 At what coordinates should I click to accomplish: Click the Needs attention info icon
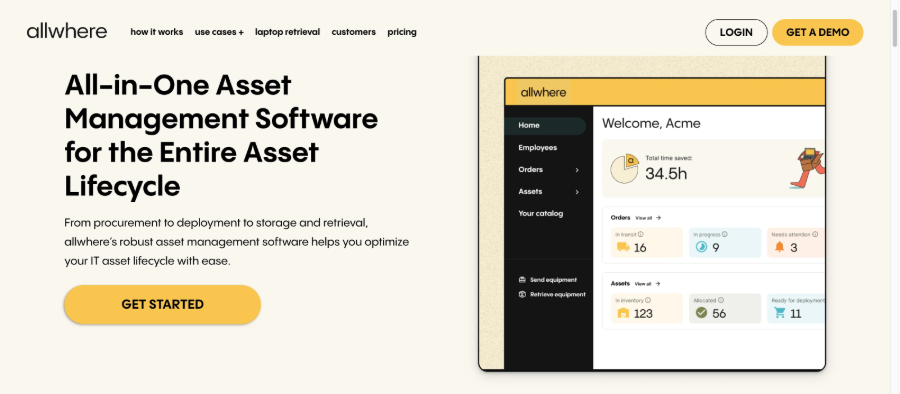pos(815,234)
